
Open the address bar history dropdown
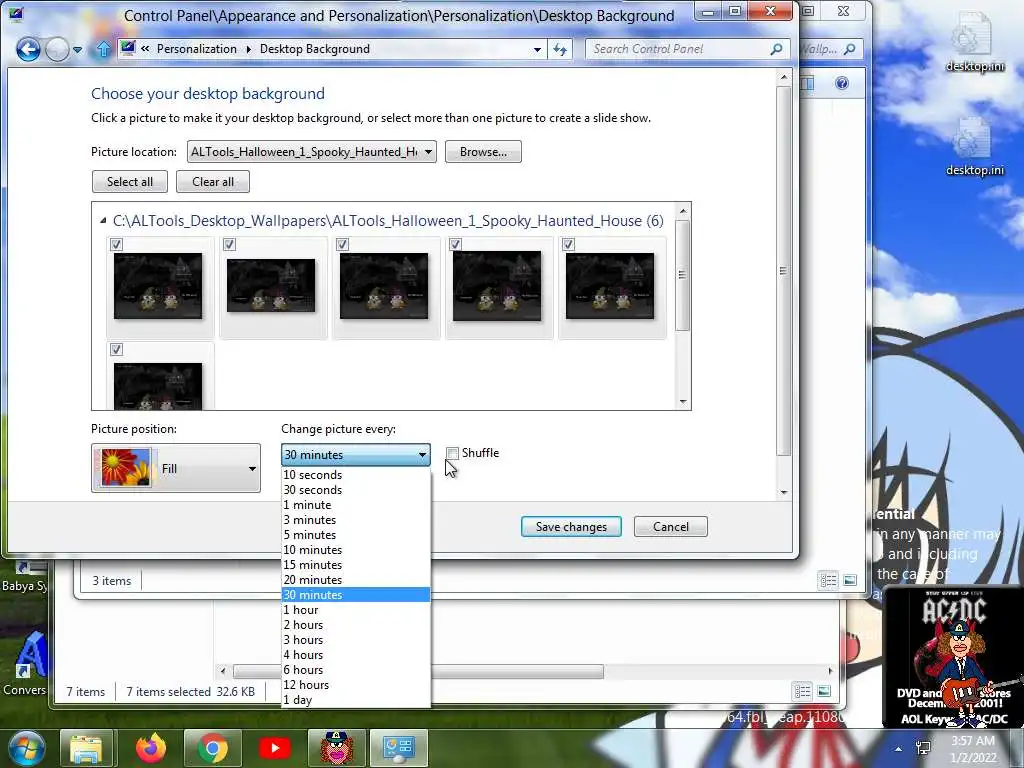click(537, 50)
